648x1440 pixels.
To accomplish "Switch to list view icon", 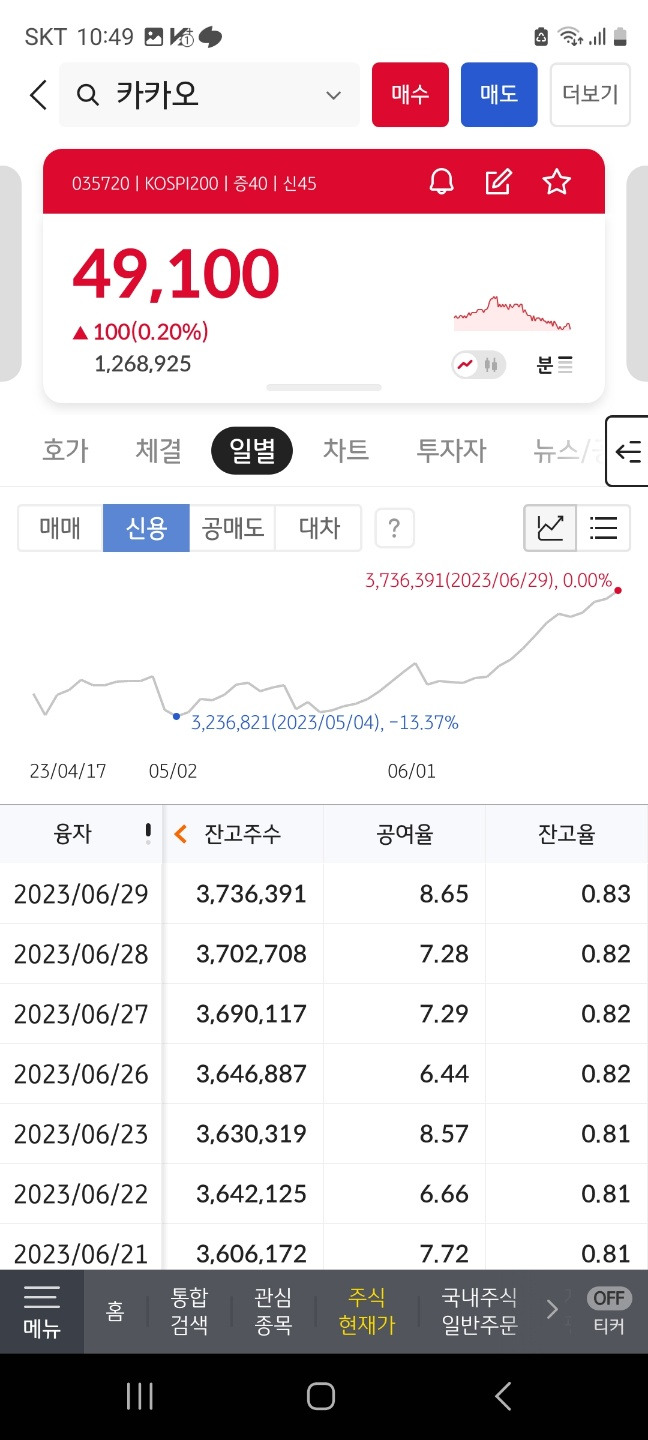I will [x=604, y=528].
